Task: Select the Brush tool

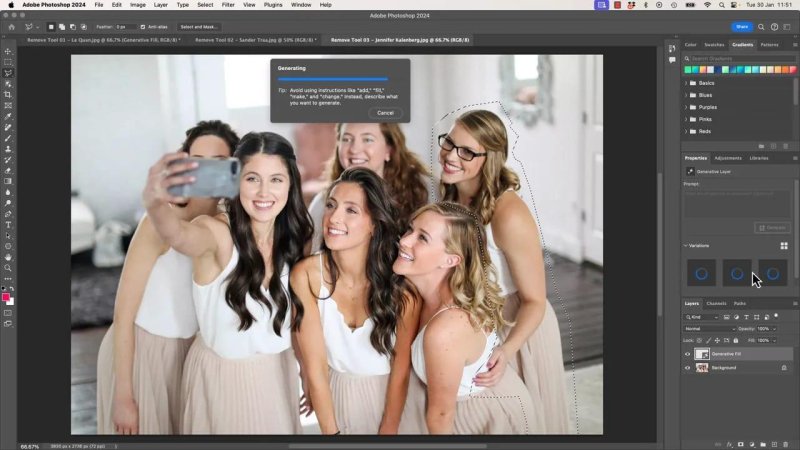Action: (8, 138)
